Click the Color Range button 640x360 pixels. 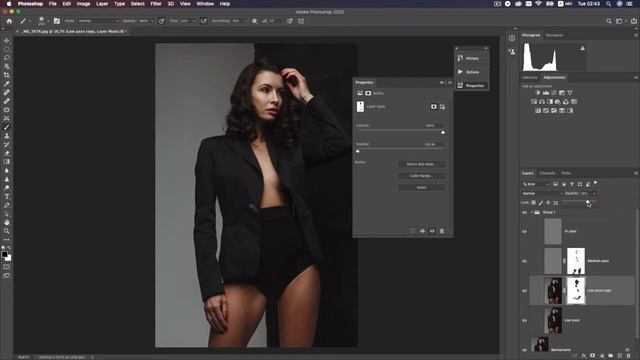(x=421, y=176)
